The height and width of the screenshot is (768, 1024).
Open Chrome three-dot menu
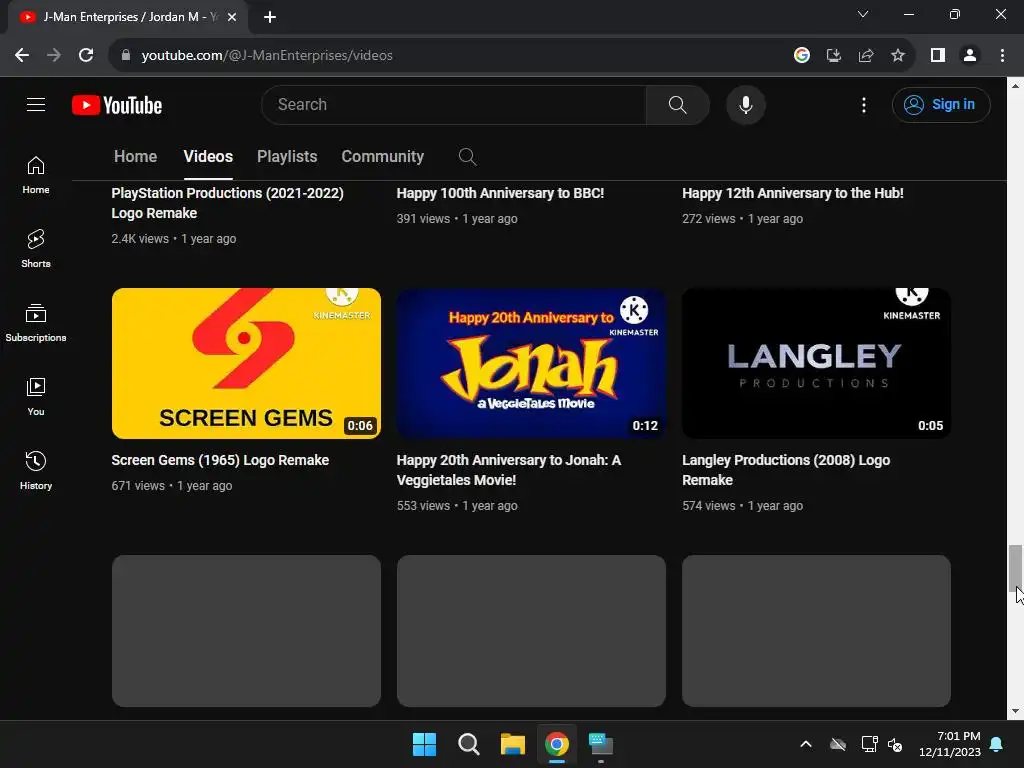[x=1002, y=56]
